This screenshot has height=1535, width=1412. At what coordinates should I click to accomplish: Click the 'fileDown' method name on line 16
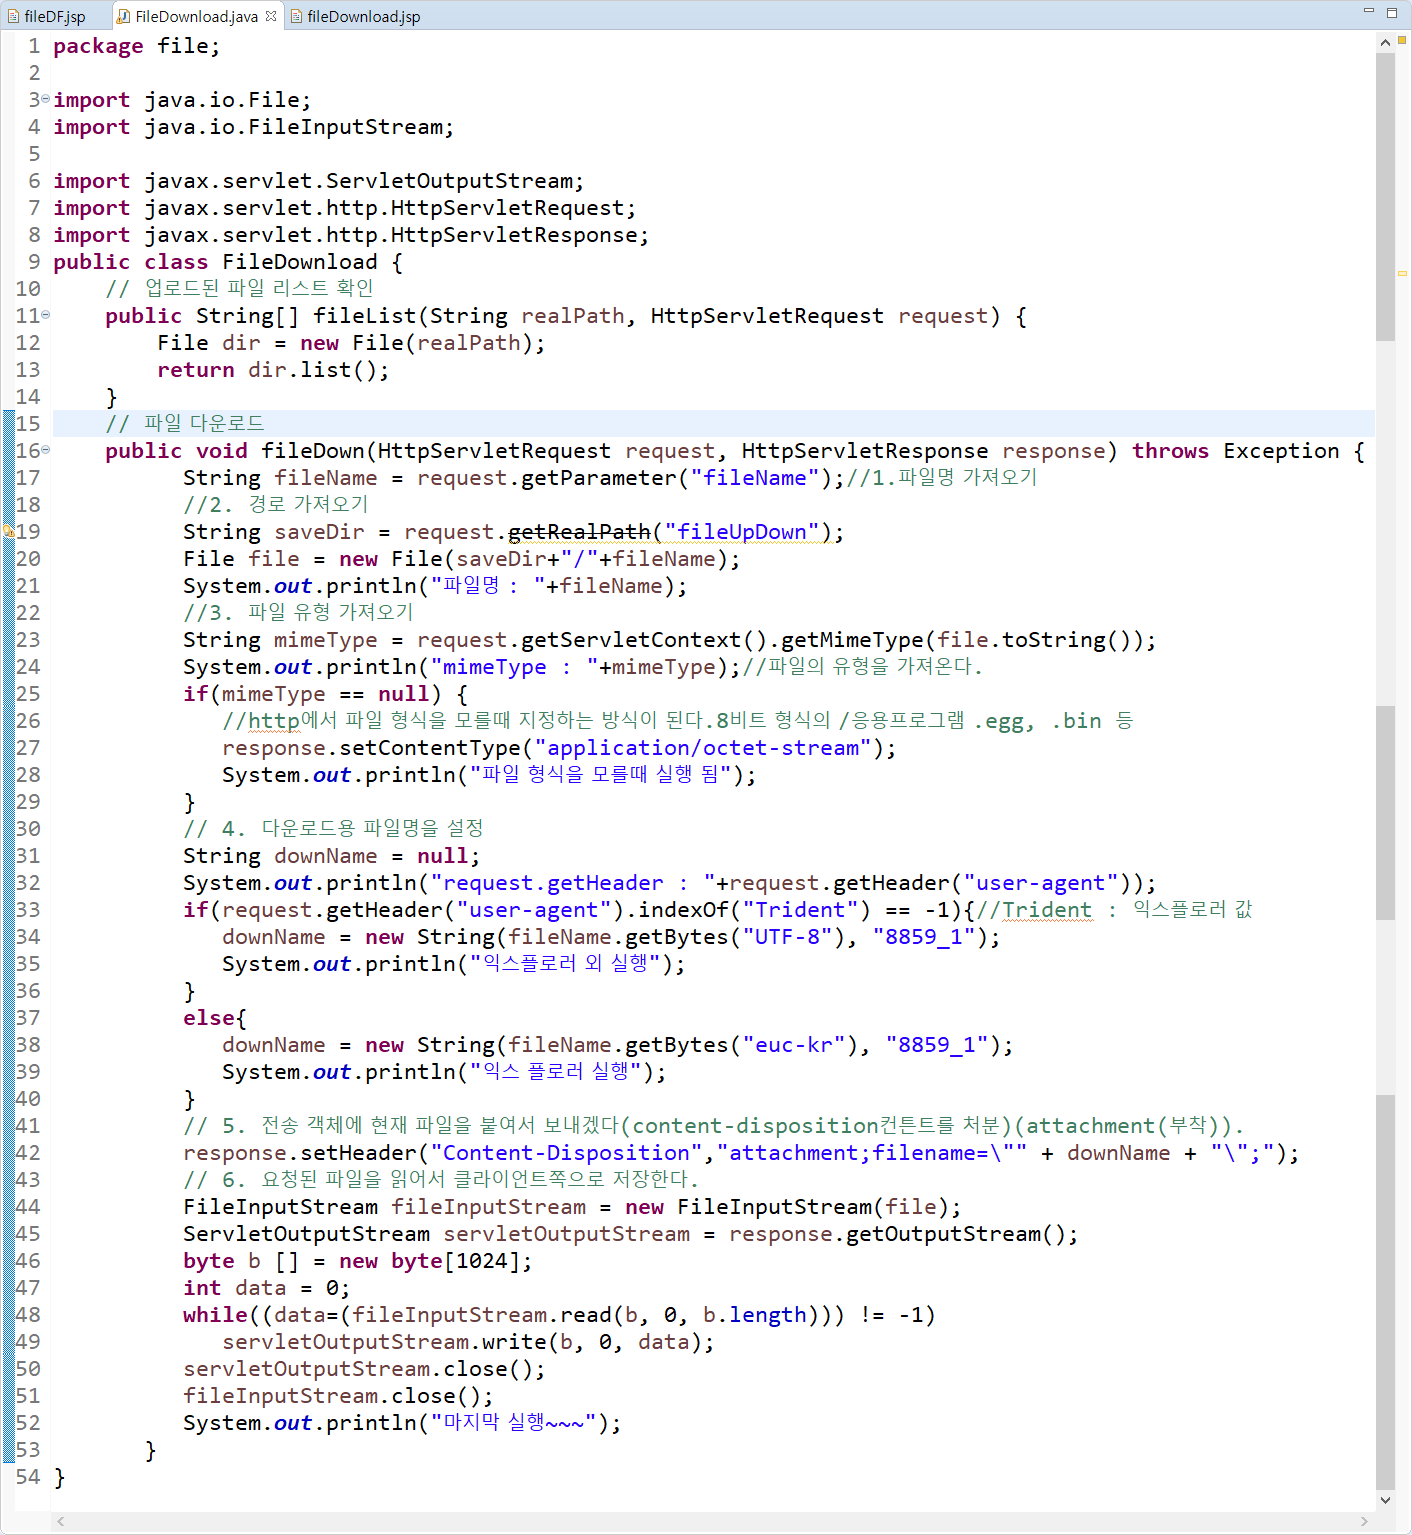click(313, 451)
